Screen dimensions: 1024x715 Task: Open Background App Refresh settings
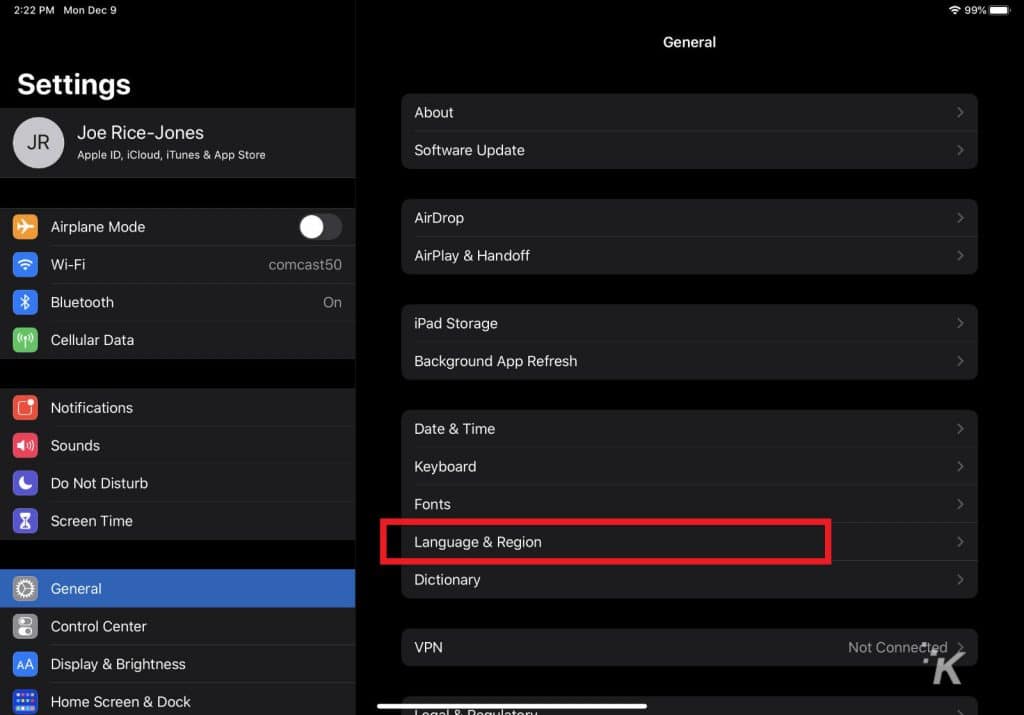[690, 361]
